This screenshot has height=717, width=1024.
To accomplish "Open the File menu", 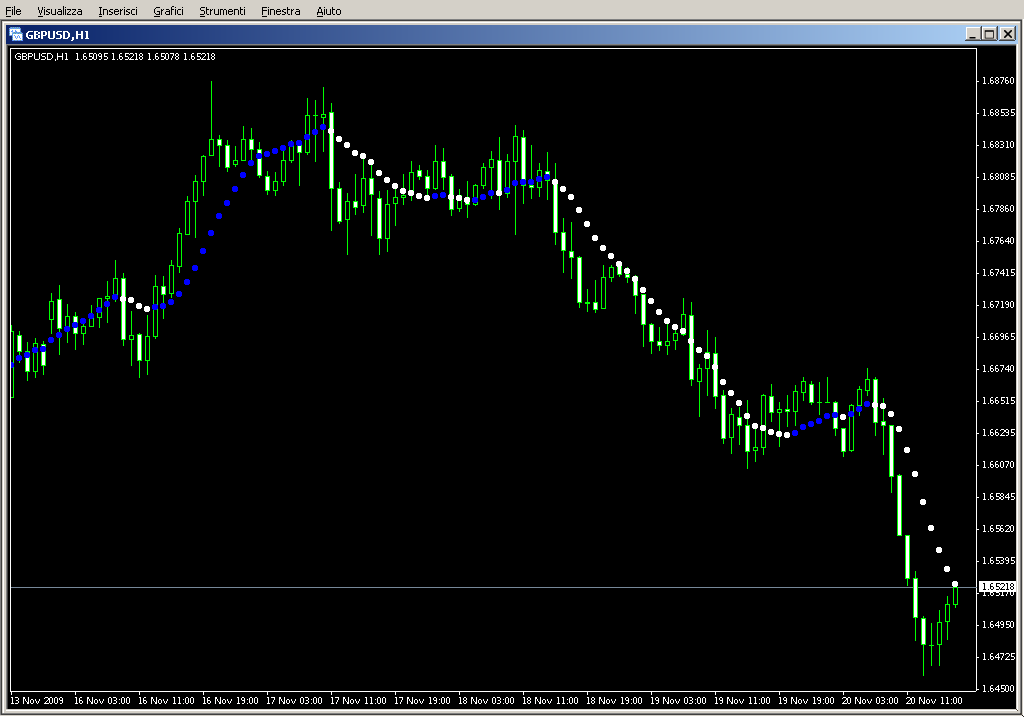I will [13, 11].
